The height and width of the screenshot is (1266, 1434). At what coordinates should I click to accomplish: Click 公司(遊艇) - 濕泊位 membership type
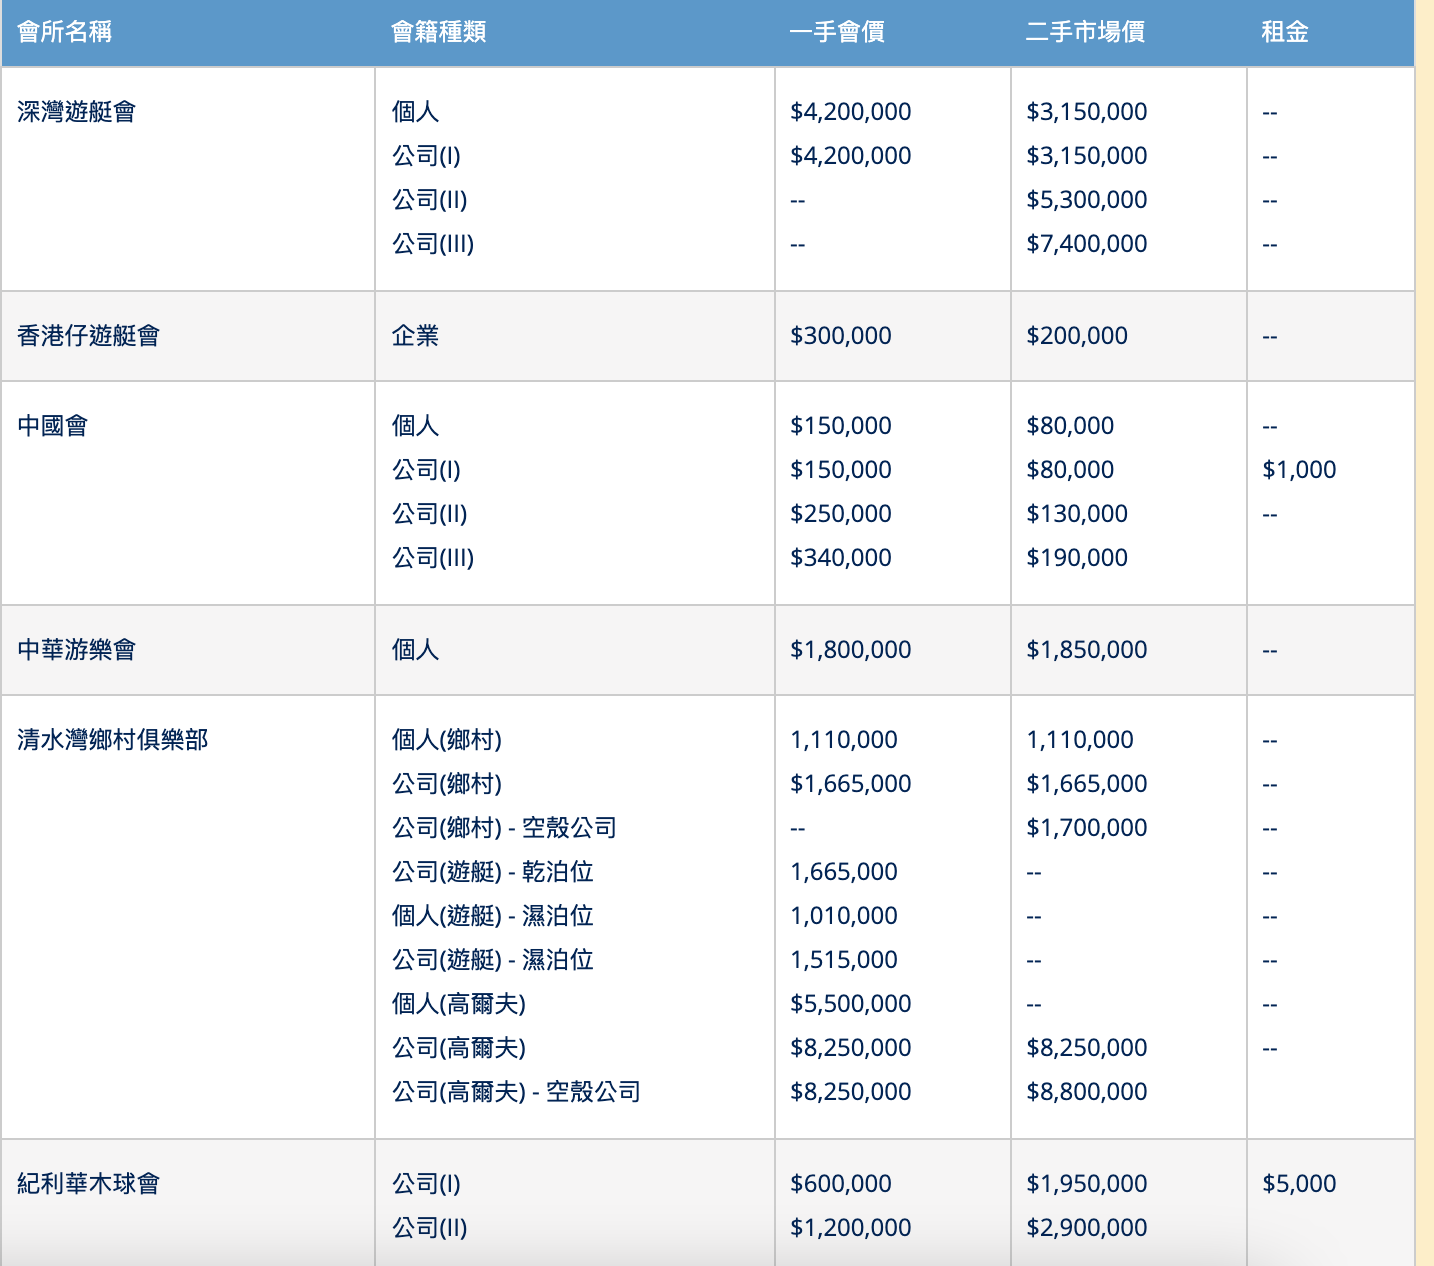(492, 960)
